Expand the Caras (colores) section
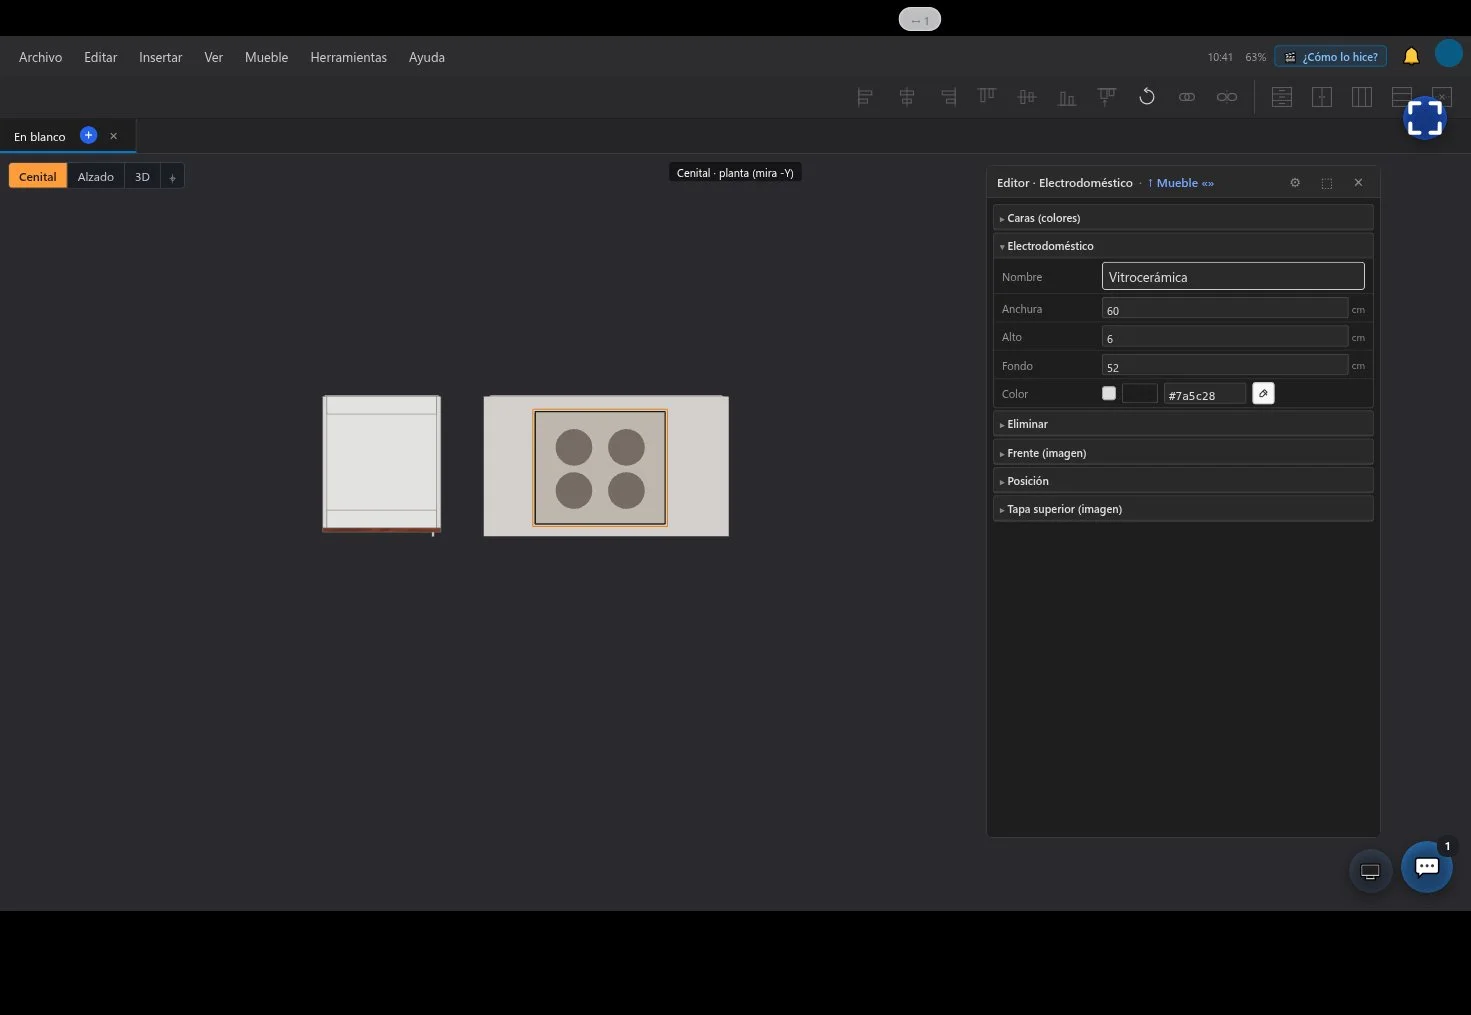The image size is (1471, 1015). tap(1183, 218)
